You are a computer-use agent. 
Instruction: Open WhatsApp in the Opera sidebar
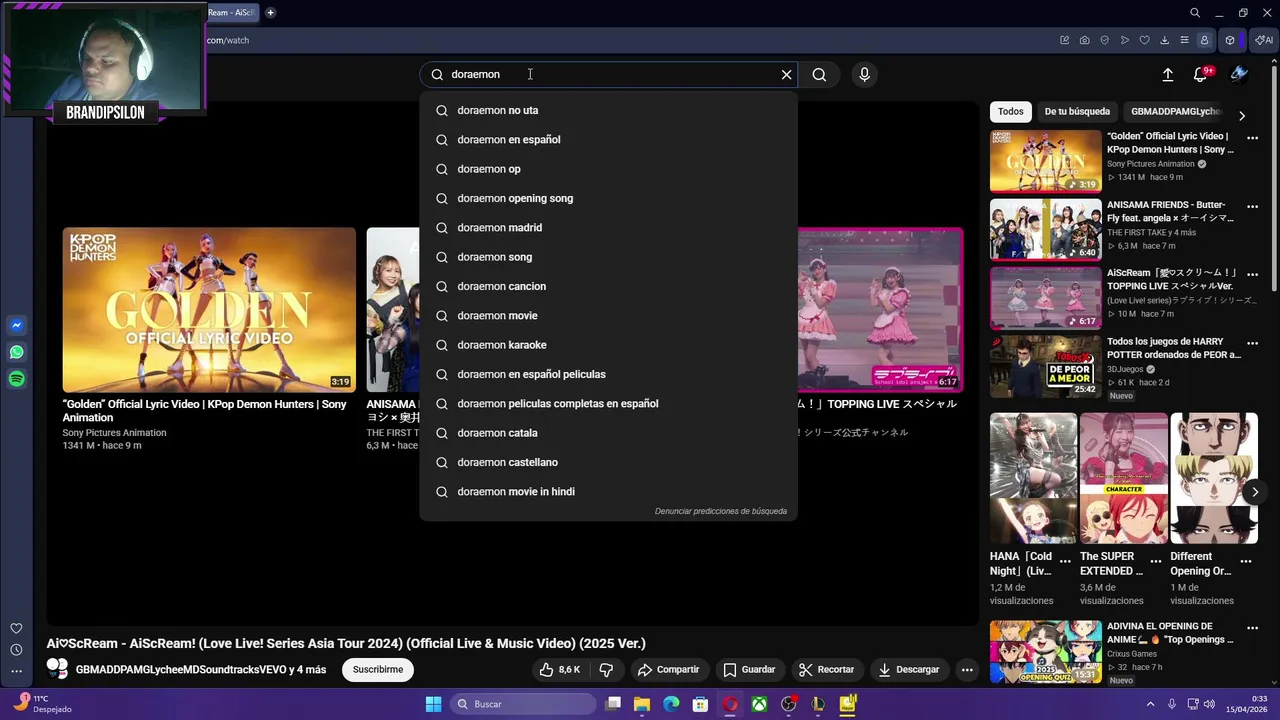tap(16, 352)
